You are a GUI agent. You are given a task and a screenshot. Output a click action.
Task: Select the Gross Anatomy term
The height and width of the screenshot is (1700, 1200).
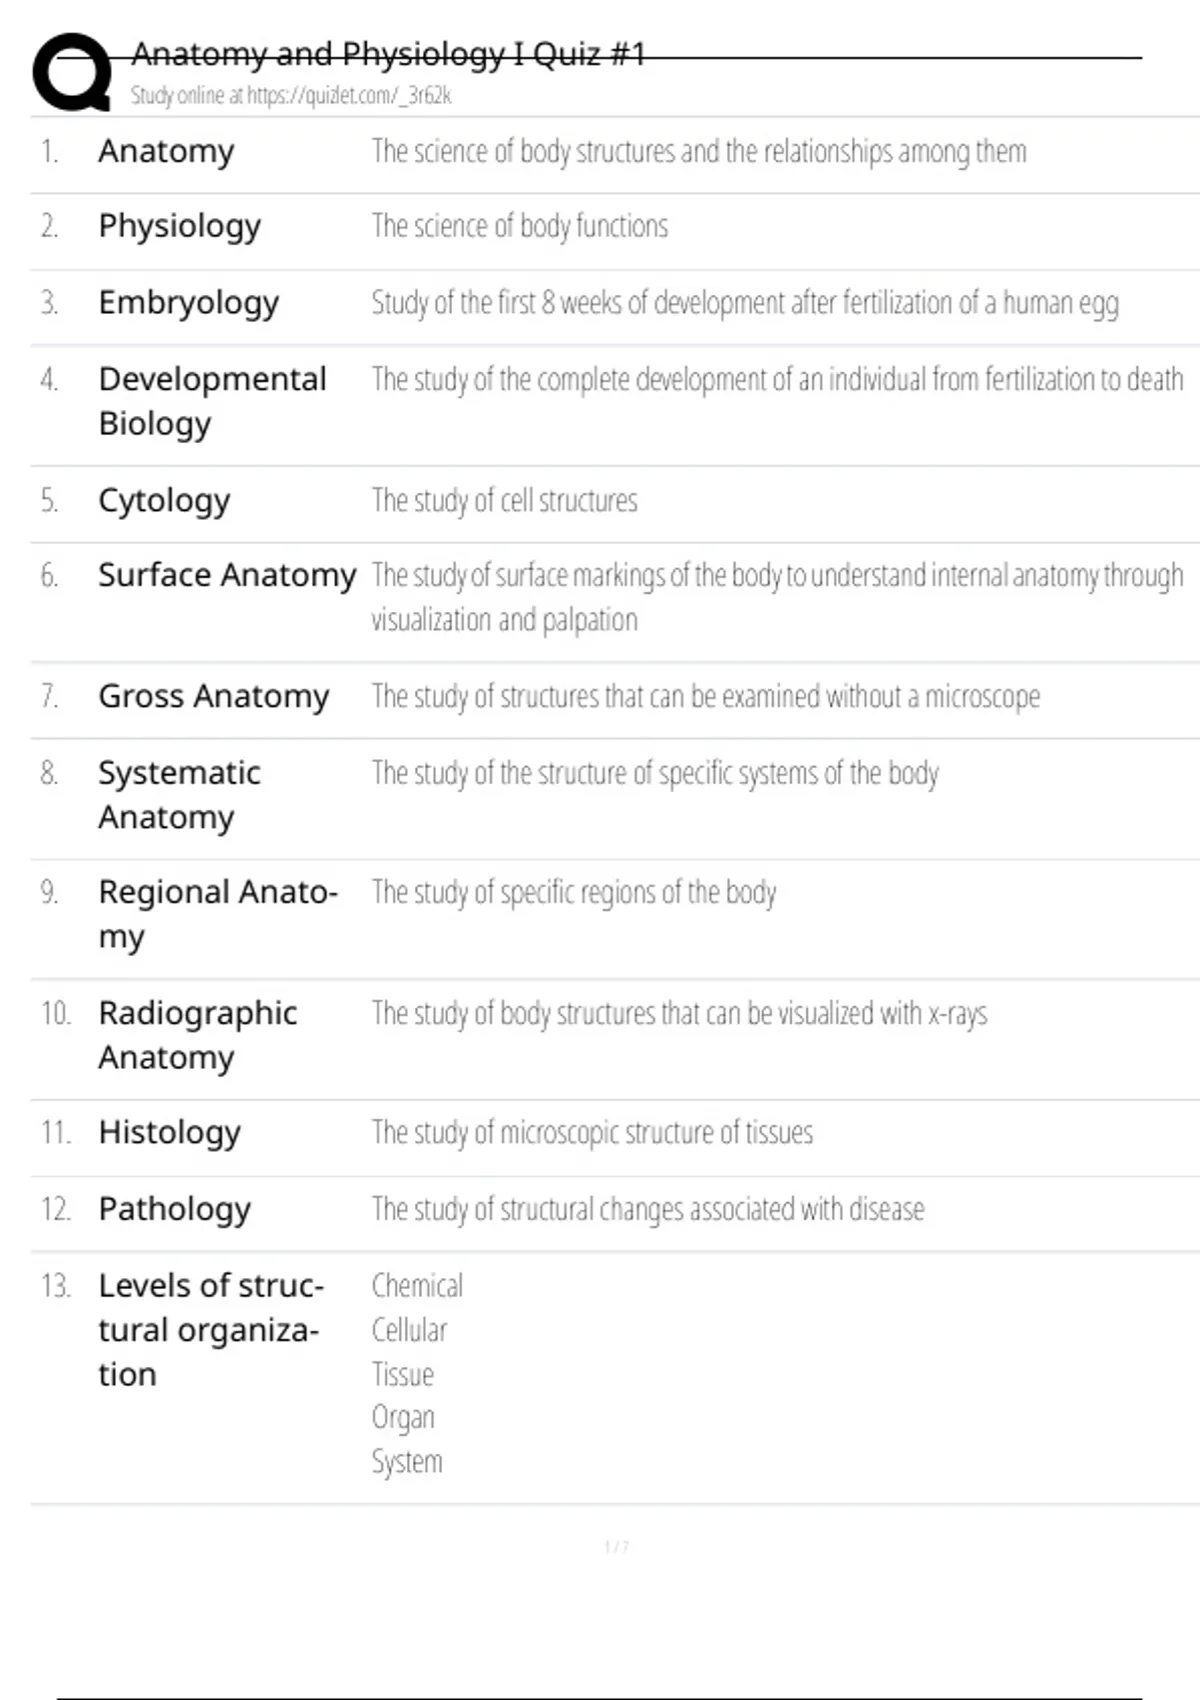point(213,697)
